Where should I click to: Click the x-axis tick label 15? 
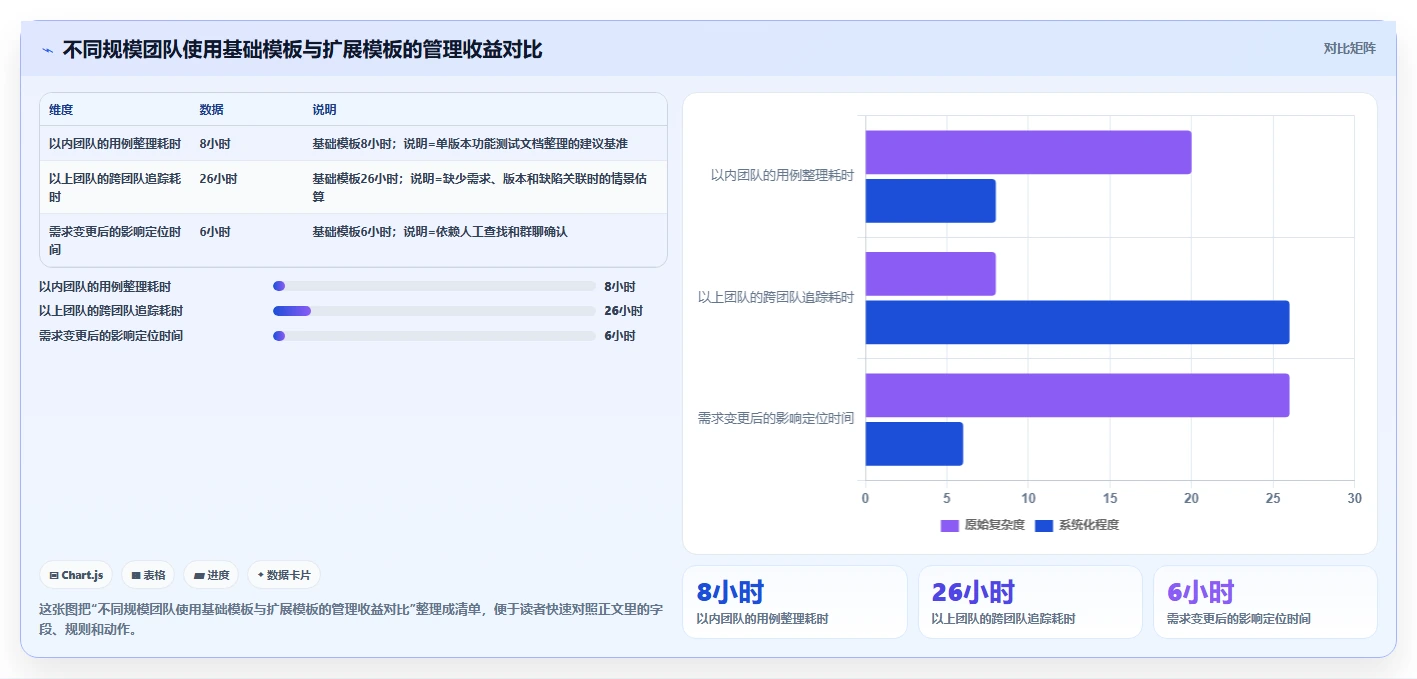click(1110, 498)
